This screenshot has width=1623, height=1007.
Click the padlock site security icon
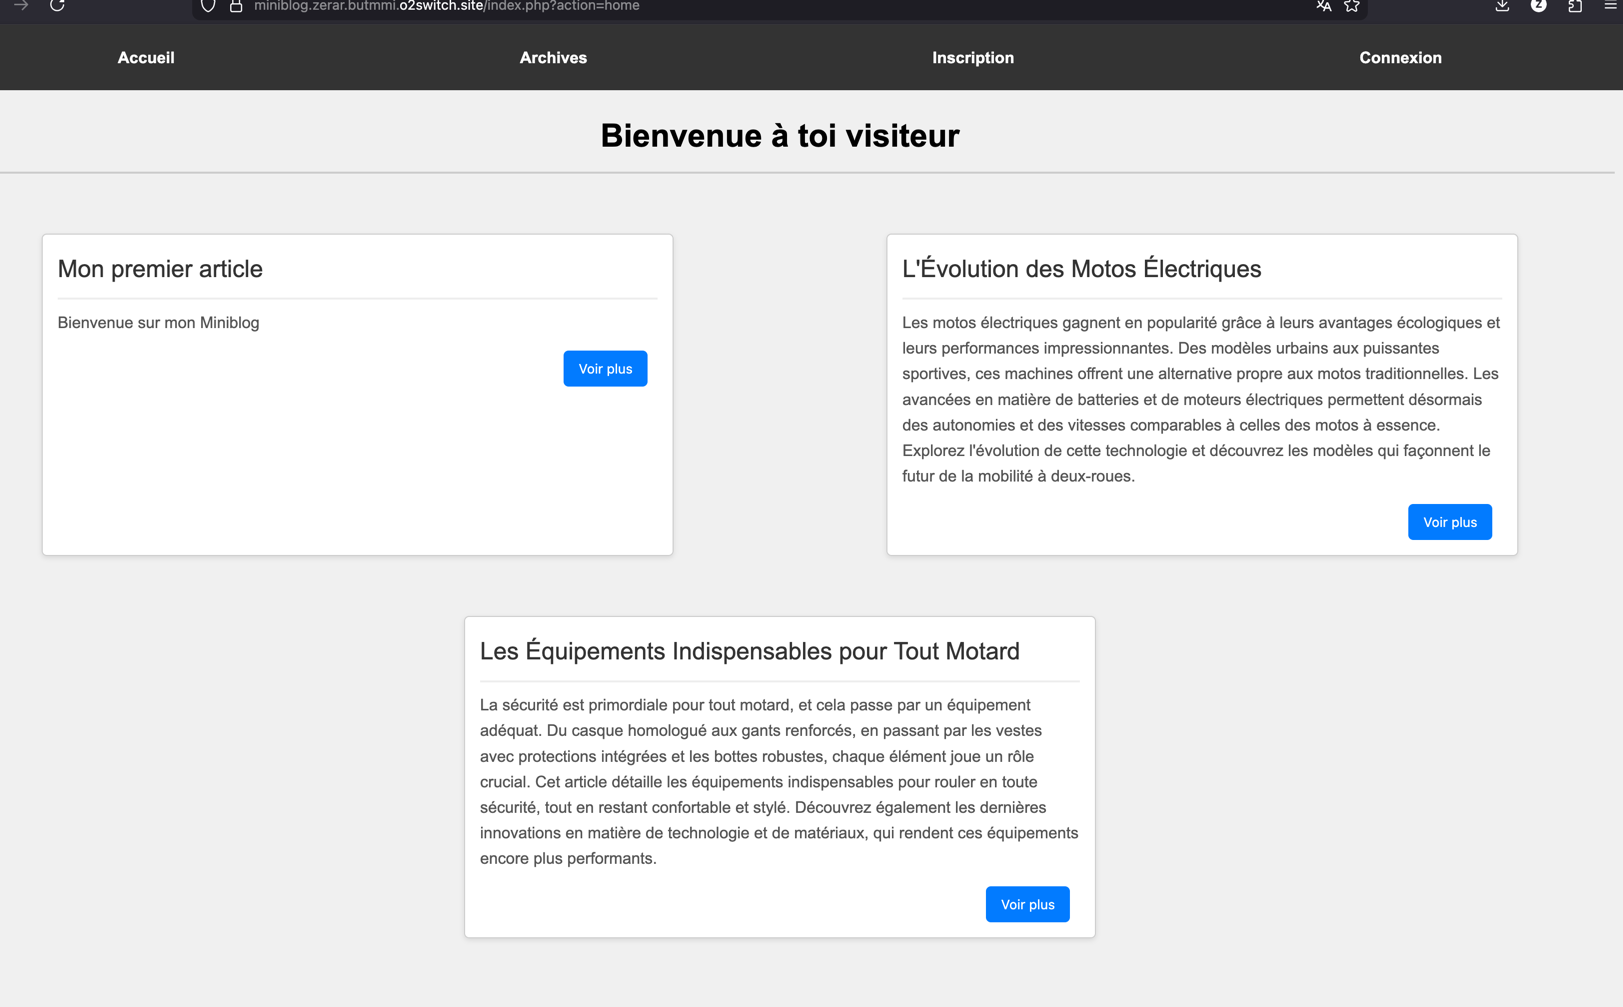point(235,6)
